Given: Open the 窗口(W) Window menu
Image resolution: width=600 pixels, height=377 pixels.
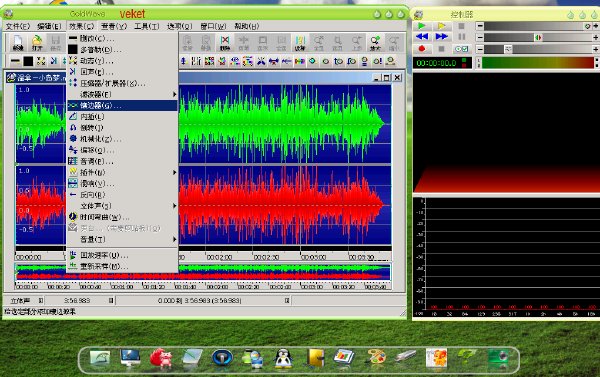Looking at the screenshot, I should point(213,26).
